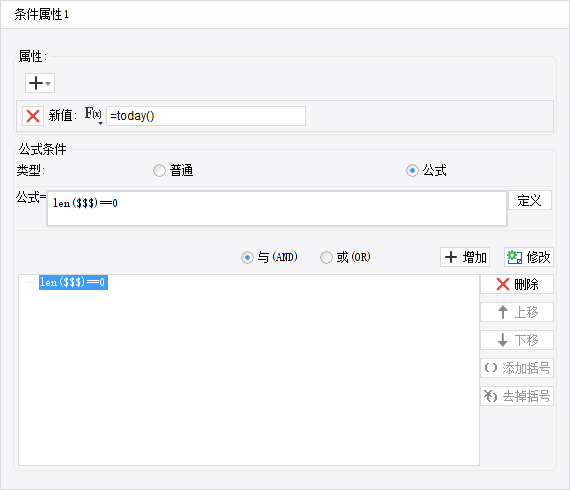Viewport: 570px width, 490px height.
Task: Move condition up with 上移
Action: pos(517,312)
